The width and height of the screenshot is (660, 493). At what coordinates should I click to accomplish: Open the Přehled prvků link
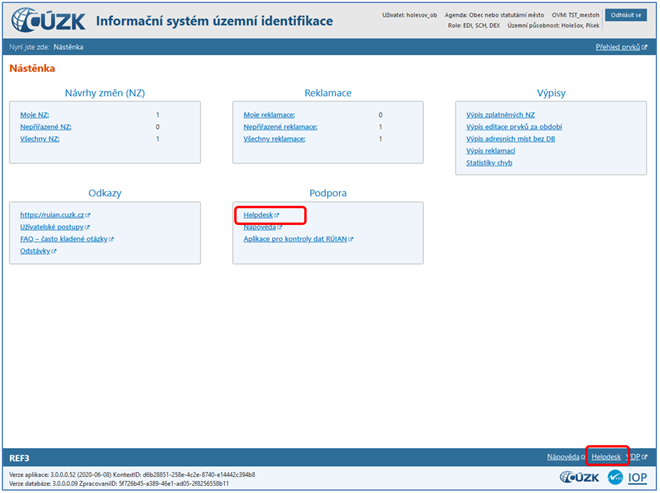pos(620,47)
